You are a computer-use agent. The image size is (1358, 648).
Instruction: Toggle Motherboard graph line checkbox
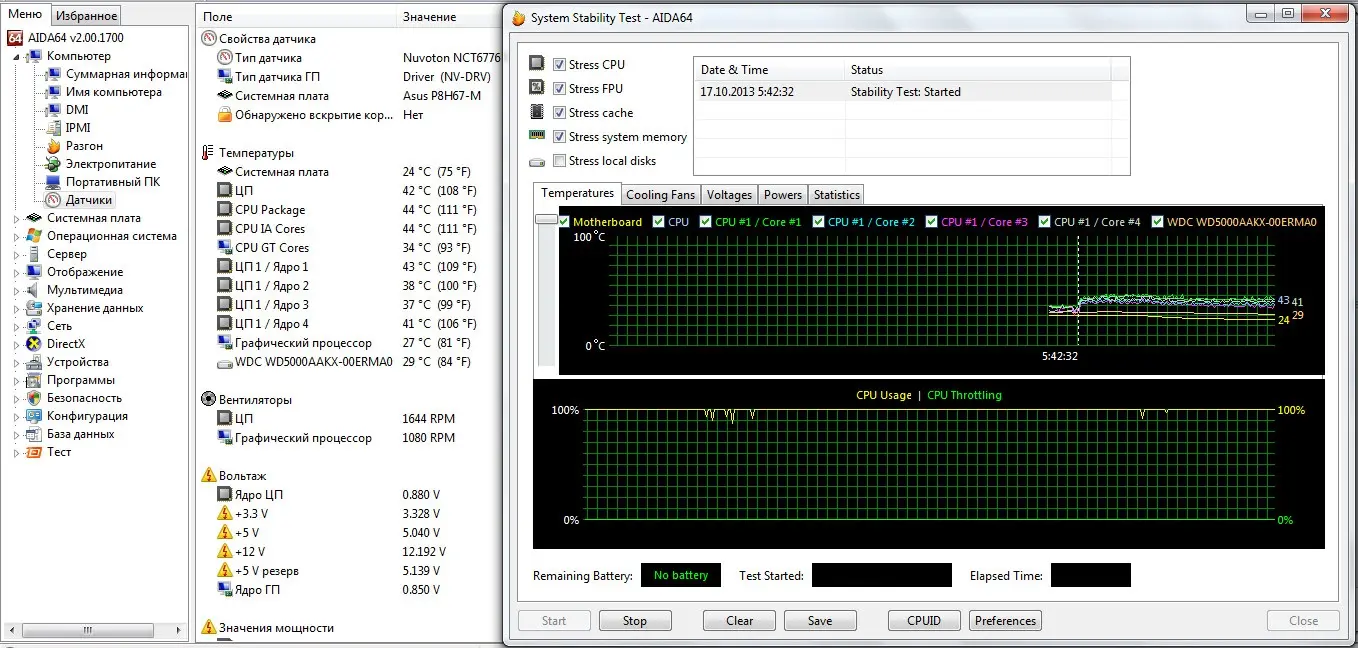565,222
